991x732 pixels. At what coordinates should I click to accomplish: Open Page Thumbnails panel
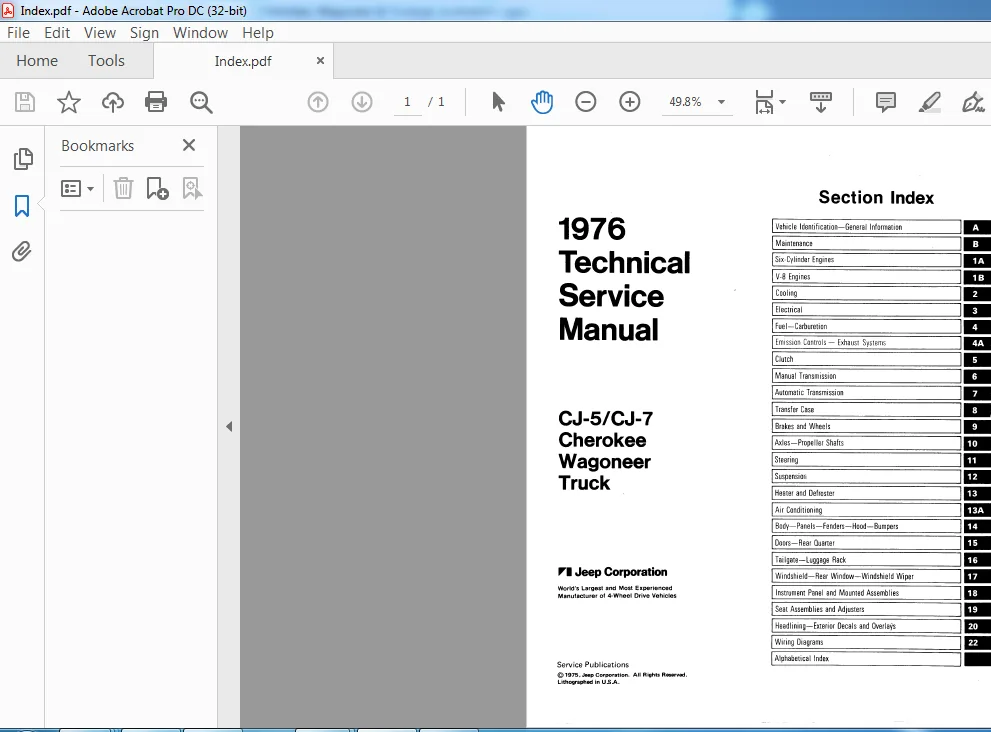click(23, 159)
